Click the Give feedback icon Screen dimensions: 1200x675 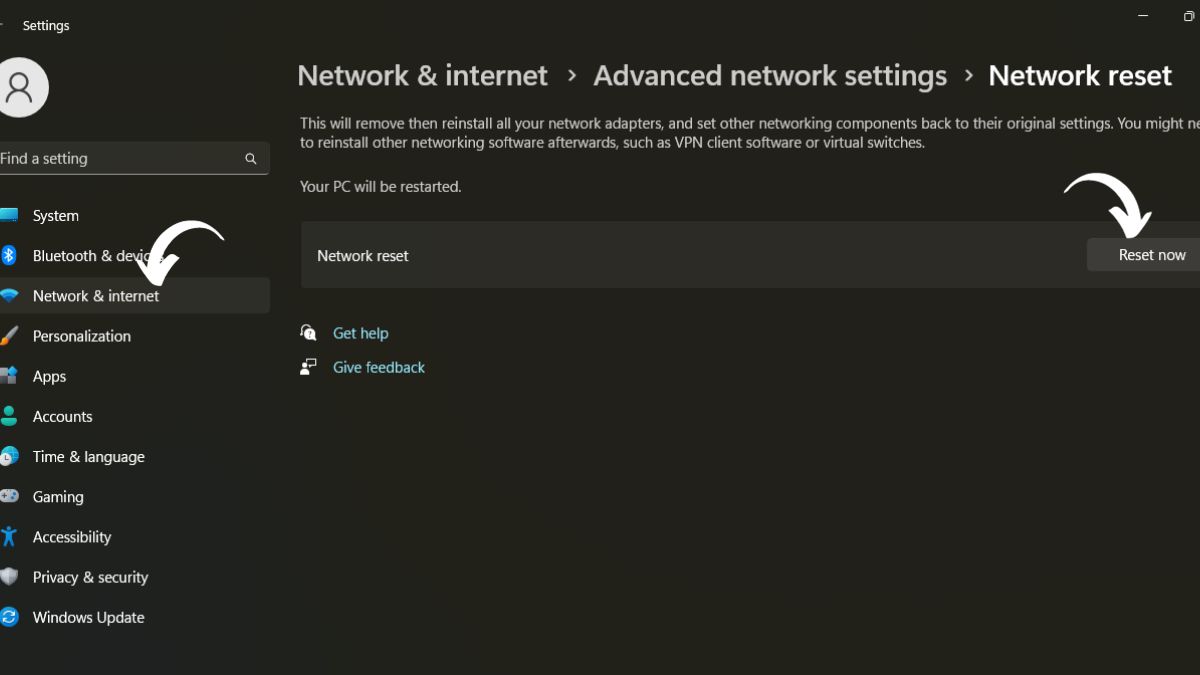(x=309, y=366)
